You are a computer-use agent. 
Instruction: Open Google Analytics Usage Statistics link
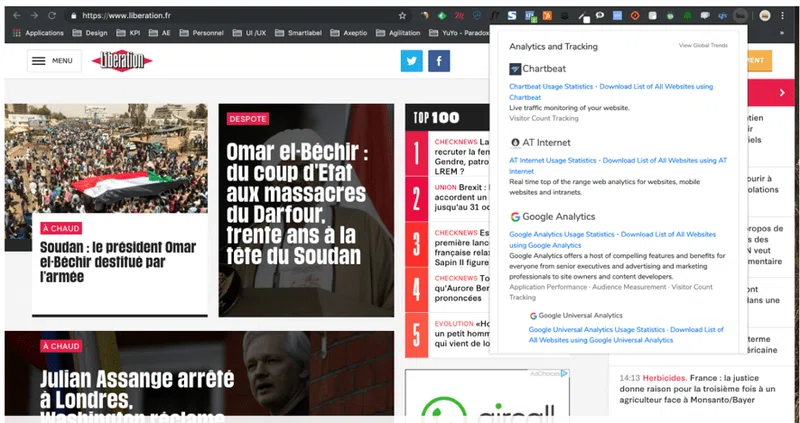pyautogui.click(x=562, y=235)
